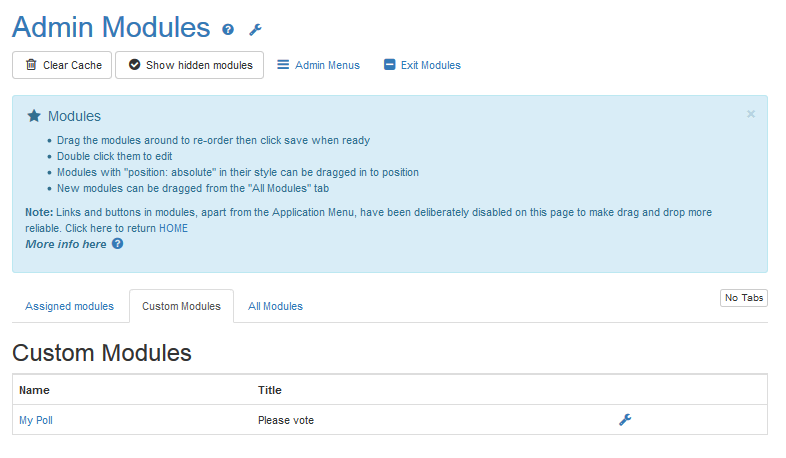The width and height of the screenshot is (786, 458).
Task: Click the help icon after More info here
Action: pos(117,244)
